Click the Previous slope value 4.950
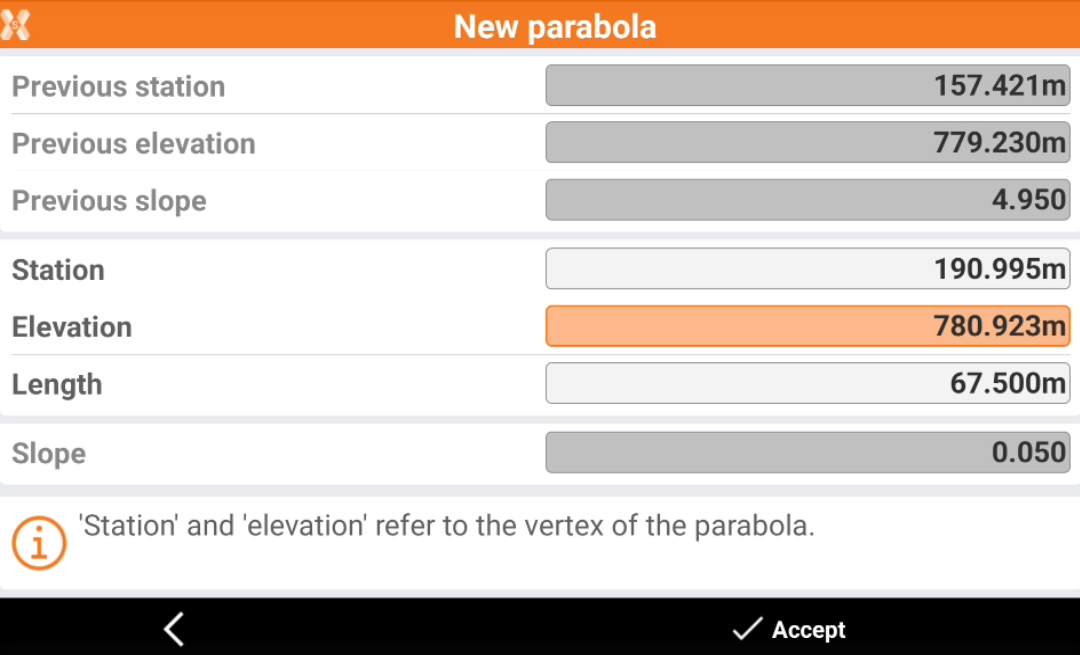 click(x=807, y=200)
